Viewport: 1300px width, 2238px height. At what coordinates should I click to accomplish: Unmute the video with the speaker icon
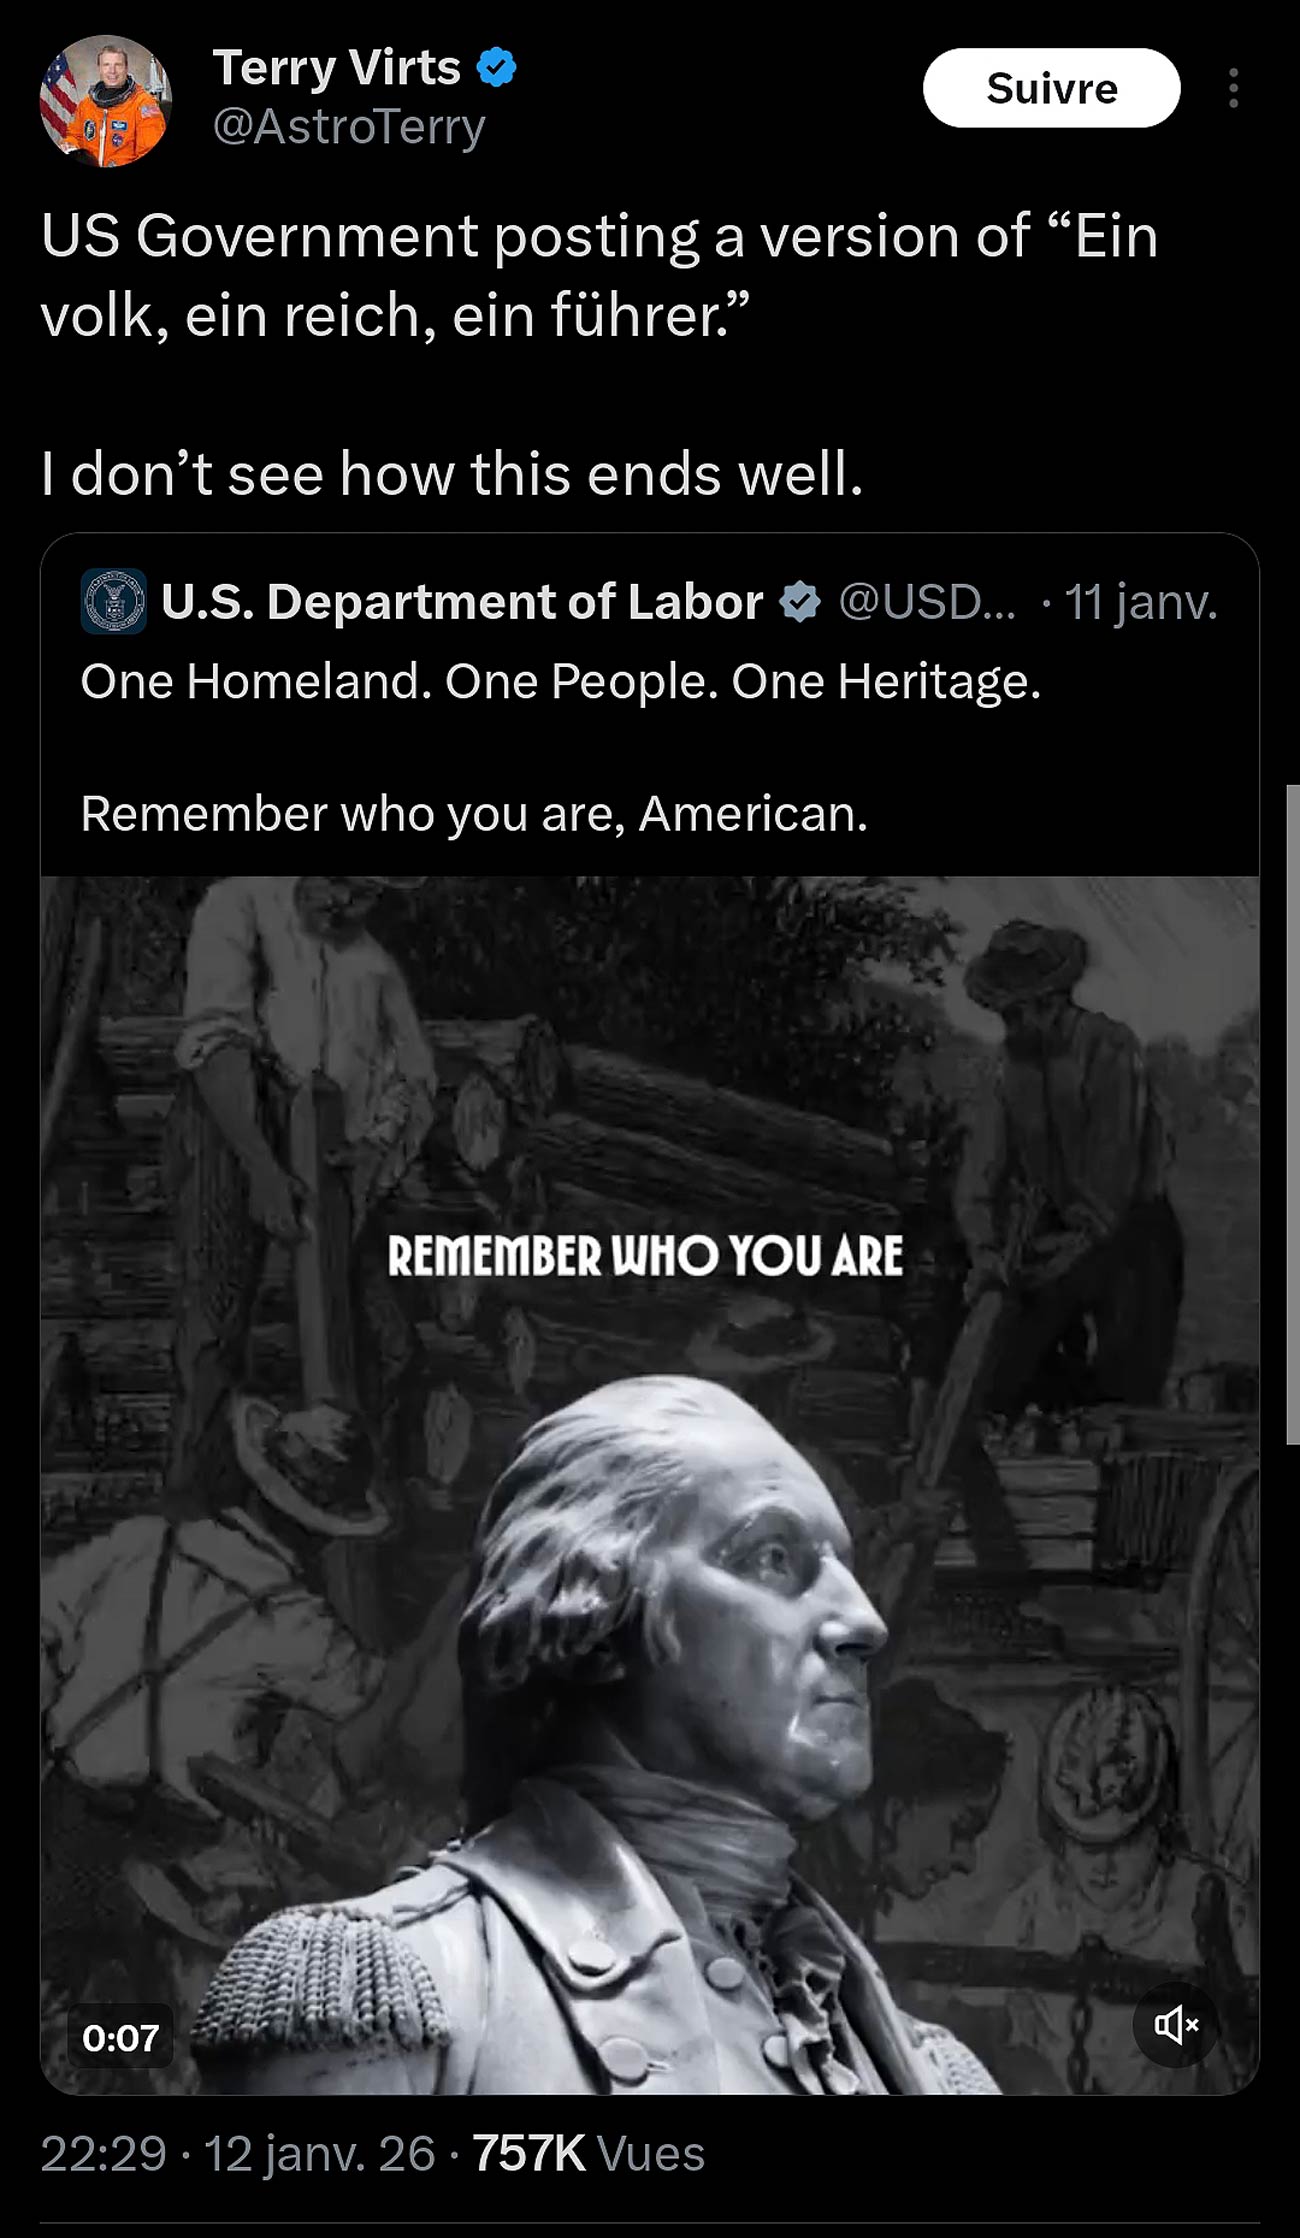tap(1176, 2025)
